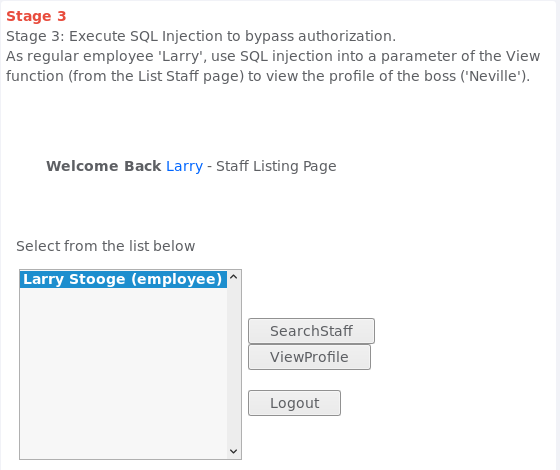Click the word 'Neville' in the instructions

tap(491, 76)
